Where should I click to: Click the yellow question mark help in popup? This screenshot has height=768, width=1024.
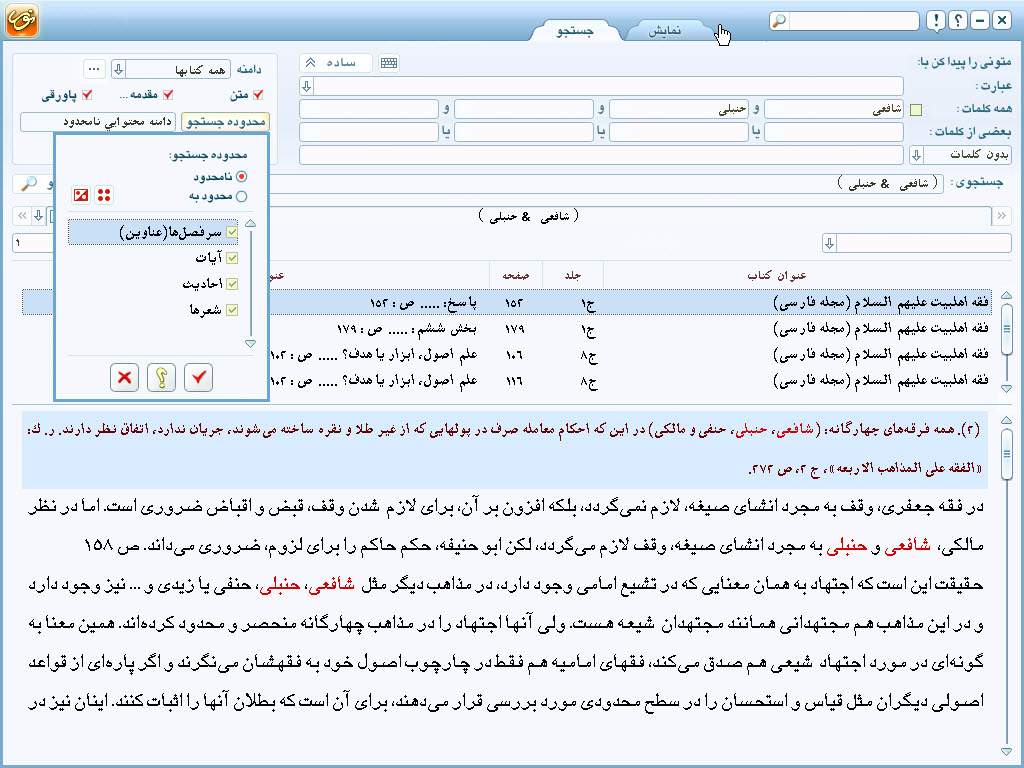pos(161,377)
